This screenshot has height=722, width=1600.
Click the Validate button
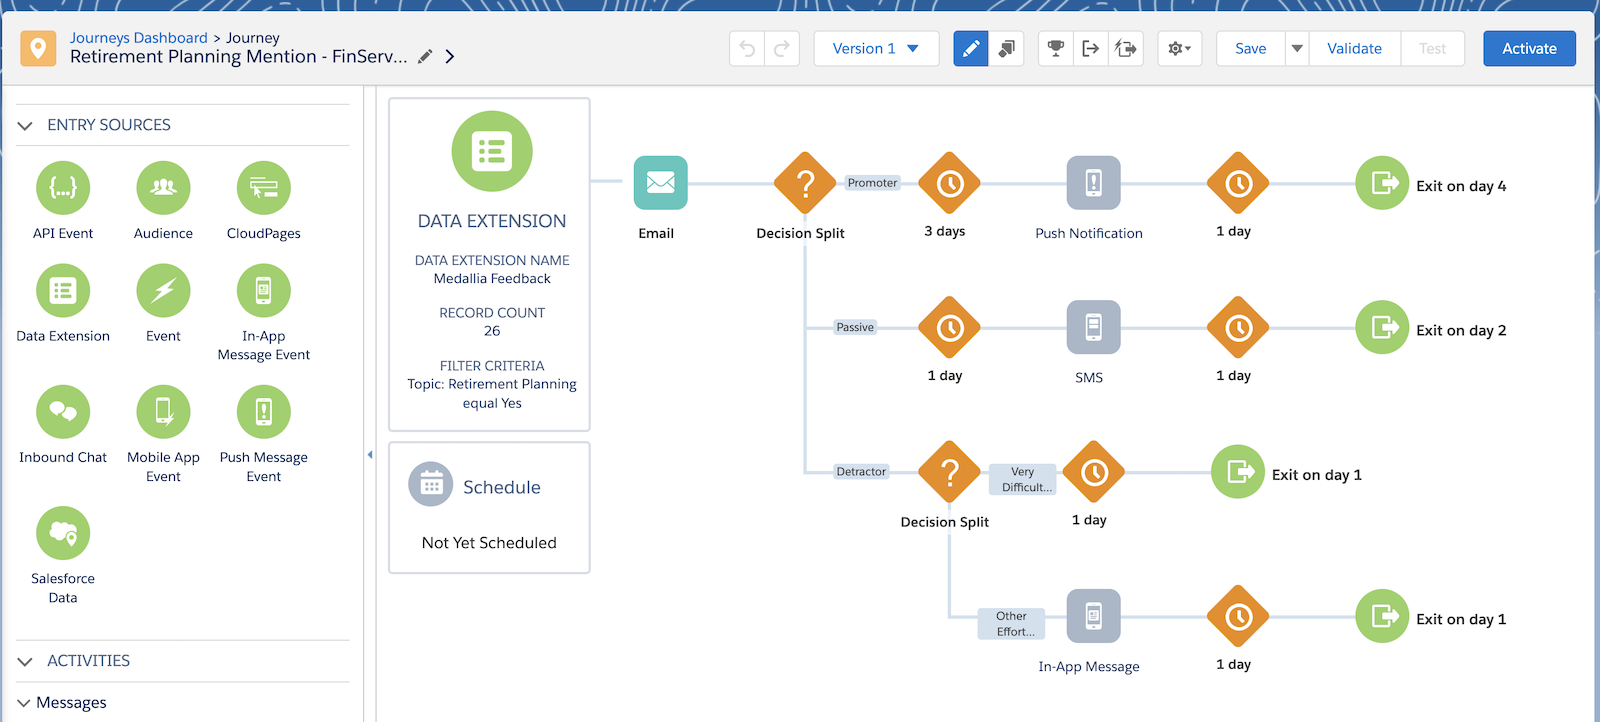(x=1354, y=48)
